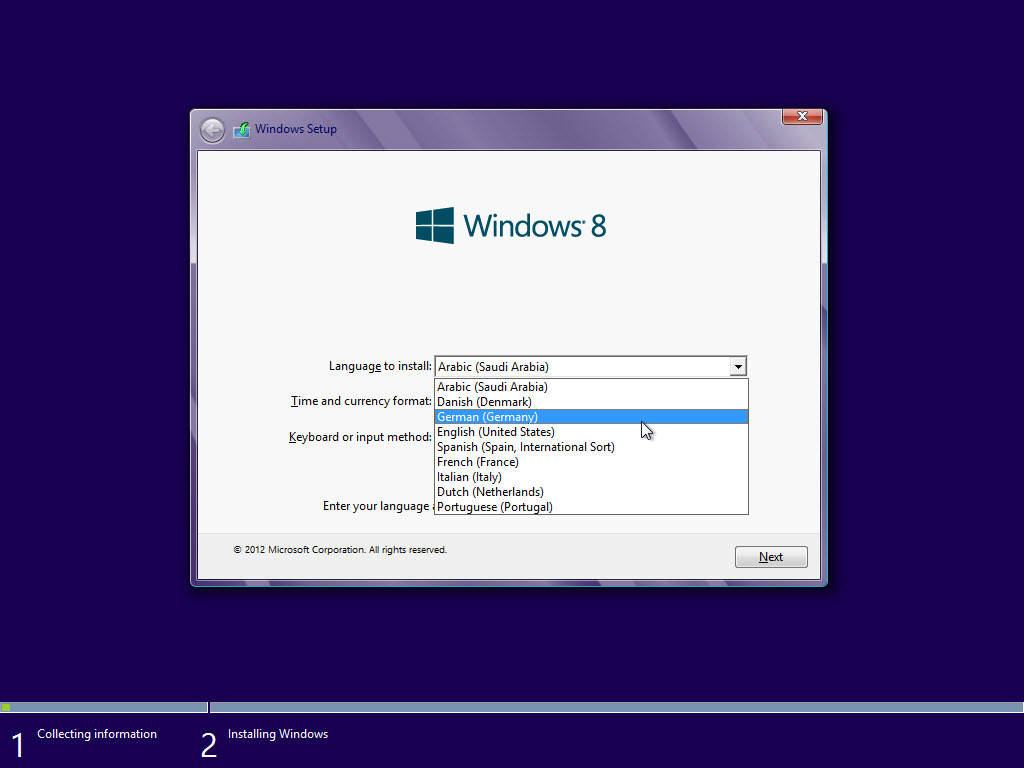Close the Windows Setup dialog
1024x768 pixels.
pyautogui.click(x=802, y=116)
